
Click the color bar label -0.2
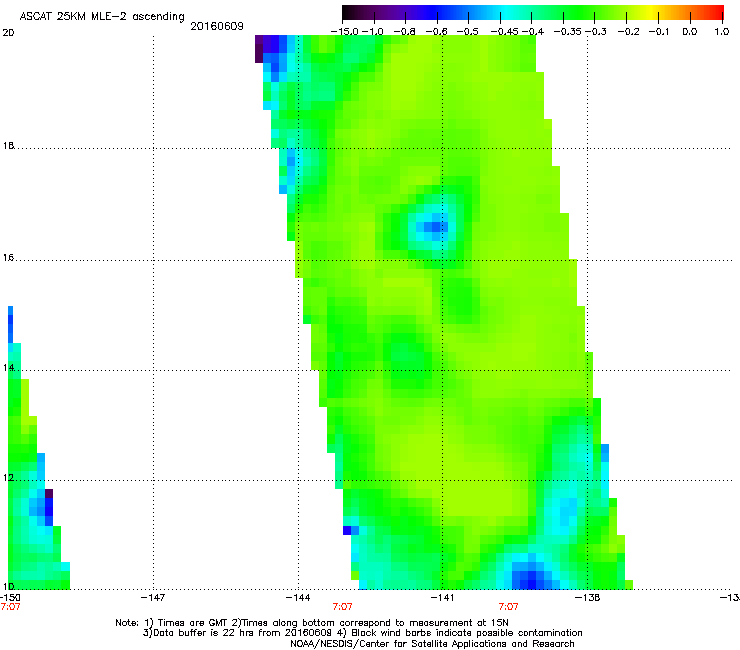coord(629,32)
